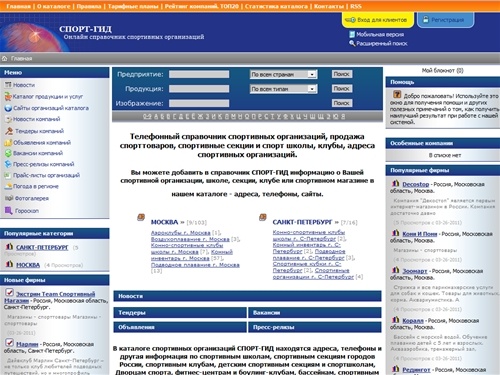The height and width of the screenshot is (375, 500).
Task: Click the company icon beside Коралл
Action: [x=395, y=319]
